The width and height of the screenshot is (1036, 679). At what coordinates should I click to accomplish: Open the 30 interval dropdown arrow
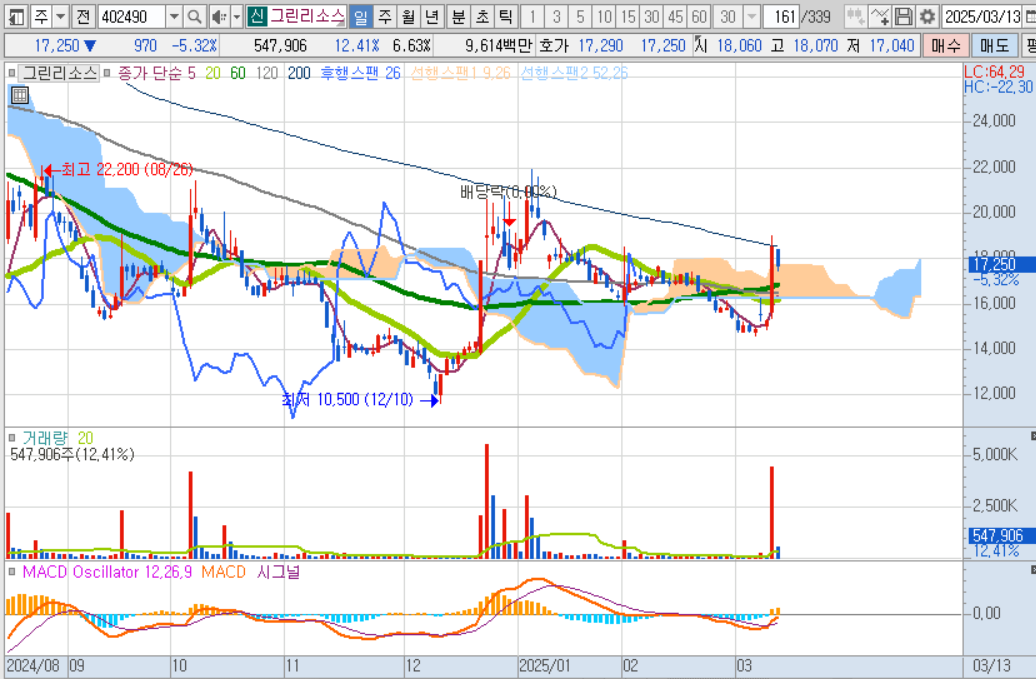tap(751, 16)
